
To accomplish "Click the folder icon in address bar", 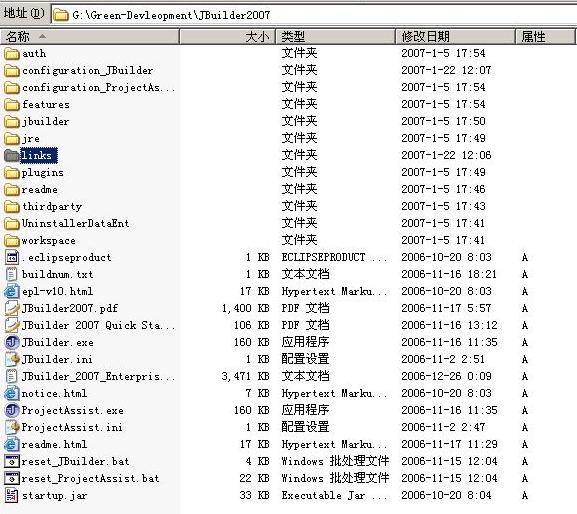I will (x=61, y=15).
